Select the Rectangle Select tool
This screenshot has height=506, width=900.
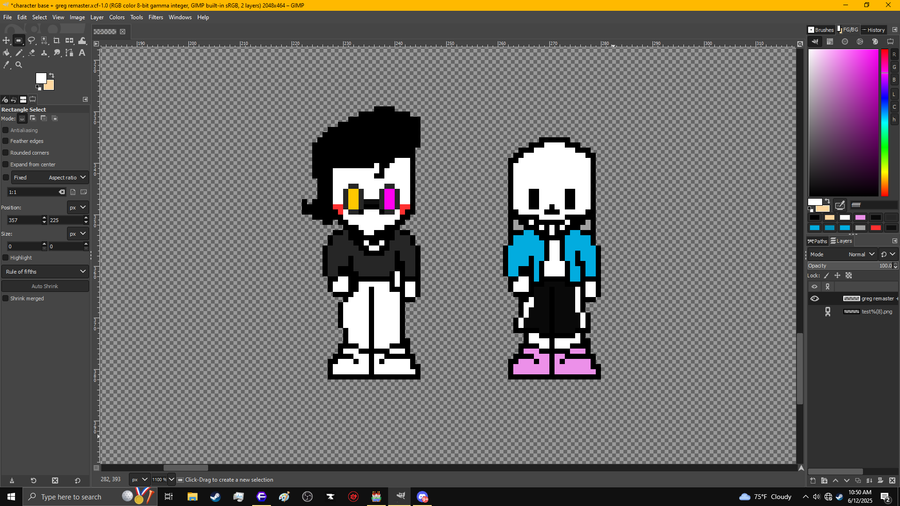[x=19, y=41]
